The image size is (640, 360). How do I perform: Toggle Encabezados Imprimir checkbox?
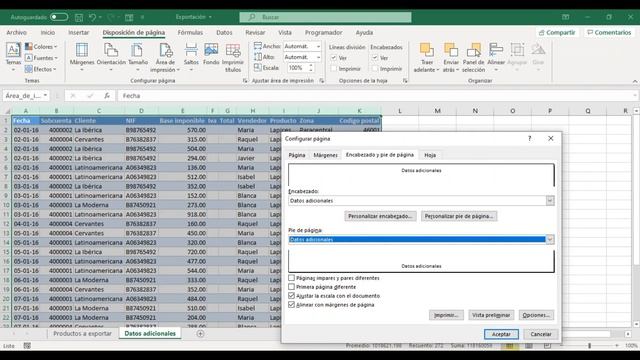point(375,69)
